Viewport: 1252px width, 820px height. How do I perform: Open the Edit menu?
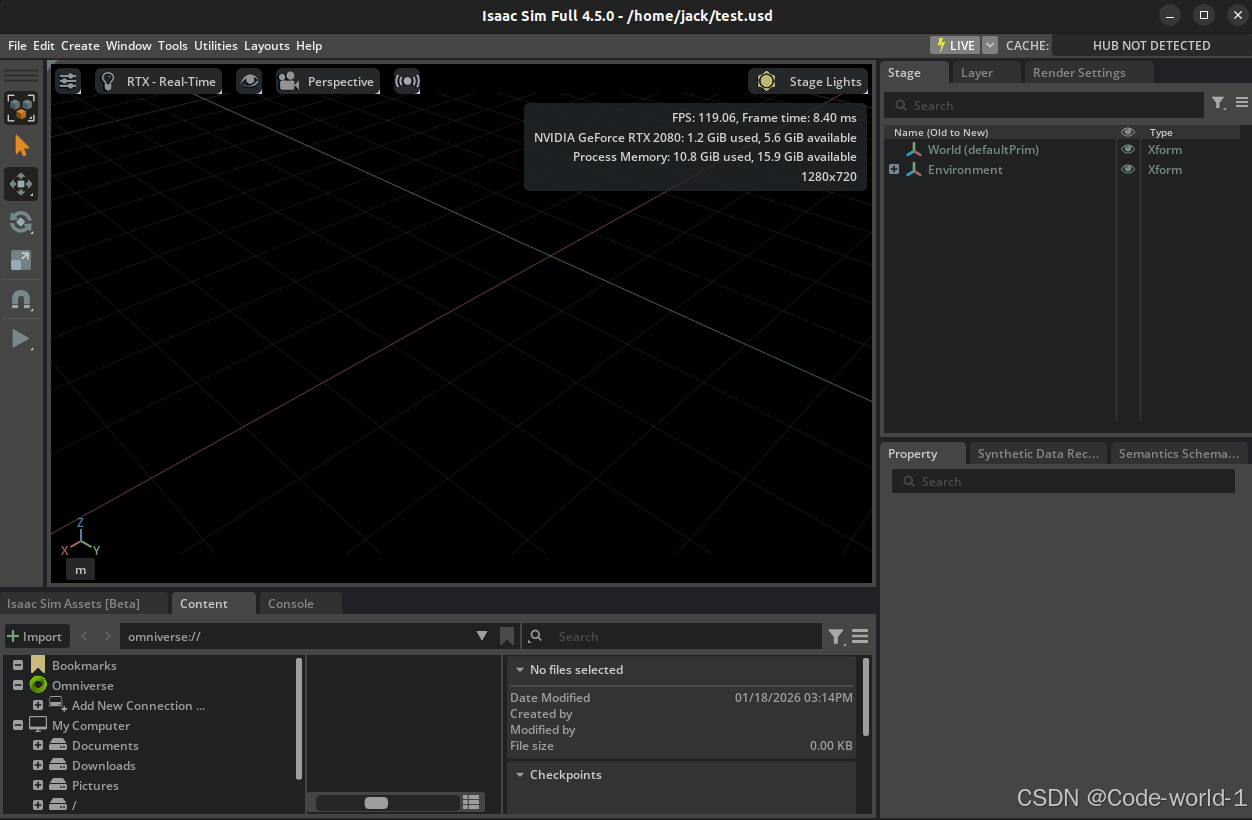[x=44, y=45]
